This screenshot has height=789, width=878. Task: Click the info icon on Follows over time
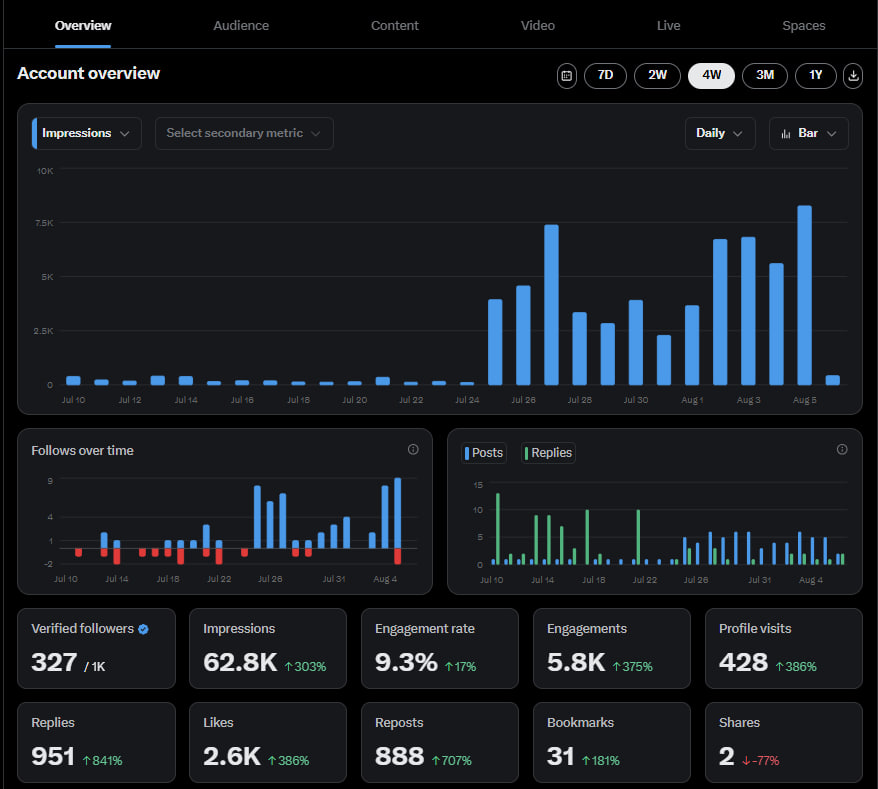413,450
